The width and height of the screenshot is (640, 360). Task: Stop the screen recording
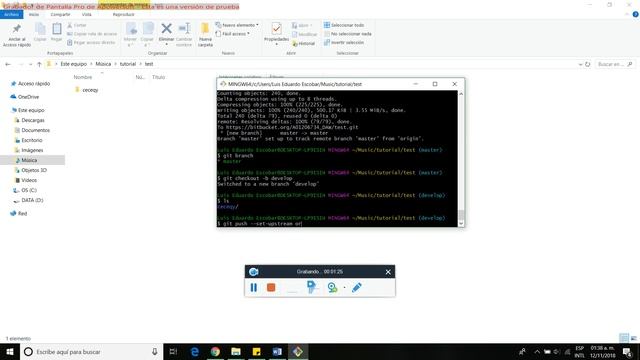point(271,287)
